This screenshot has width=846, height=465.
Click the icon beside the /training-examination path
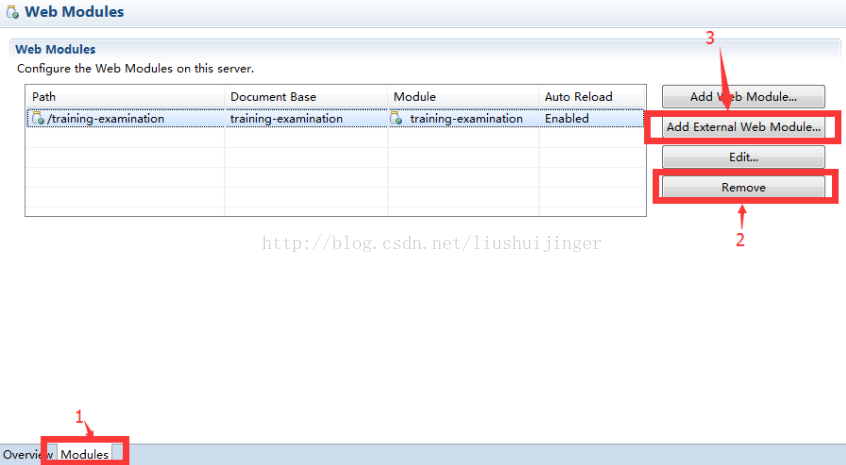[38, 118]
